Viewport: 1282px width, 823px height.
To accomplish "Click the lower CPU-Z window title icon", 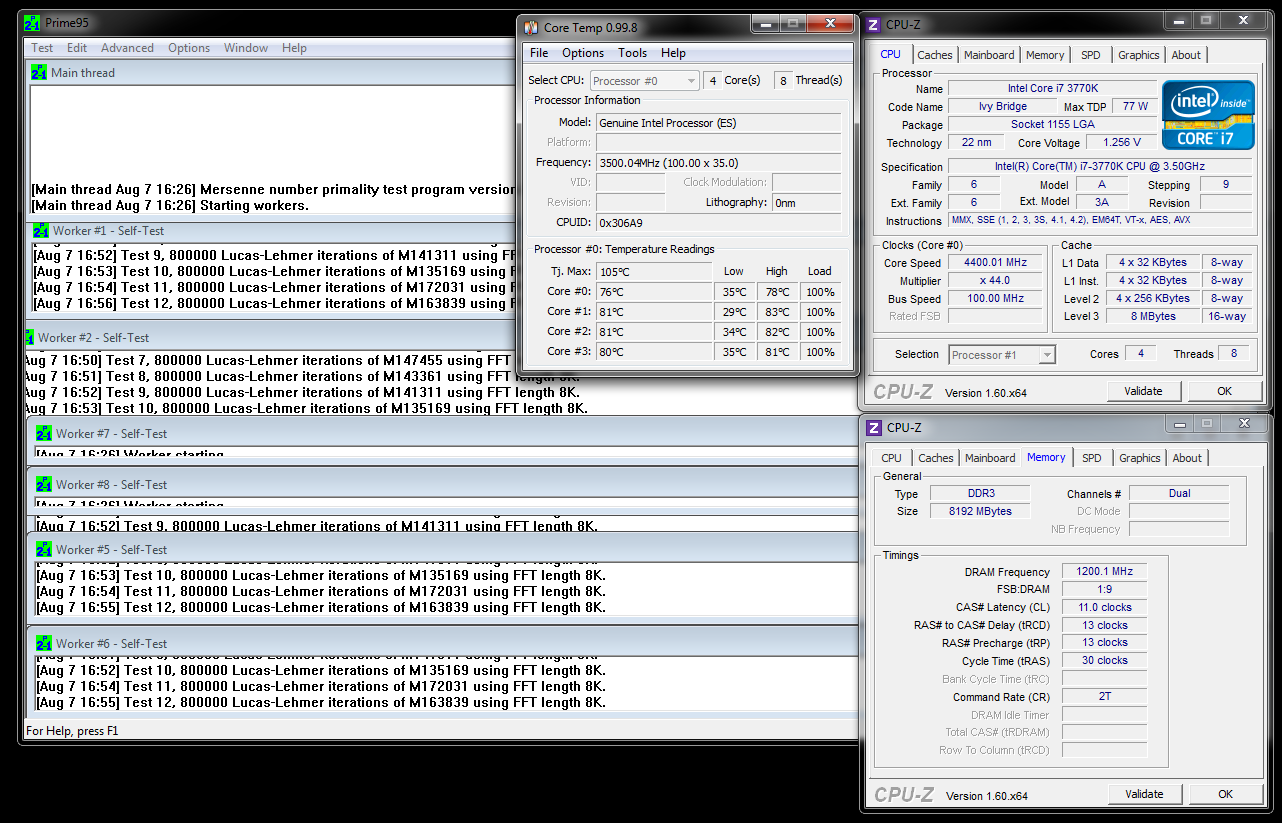I will coord(873,427).
